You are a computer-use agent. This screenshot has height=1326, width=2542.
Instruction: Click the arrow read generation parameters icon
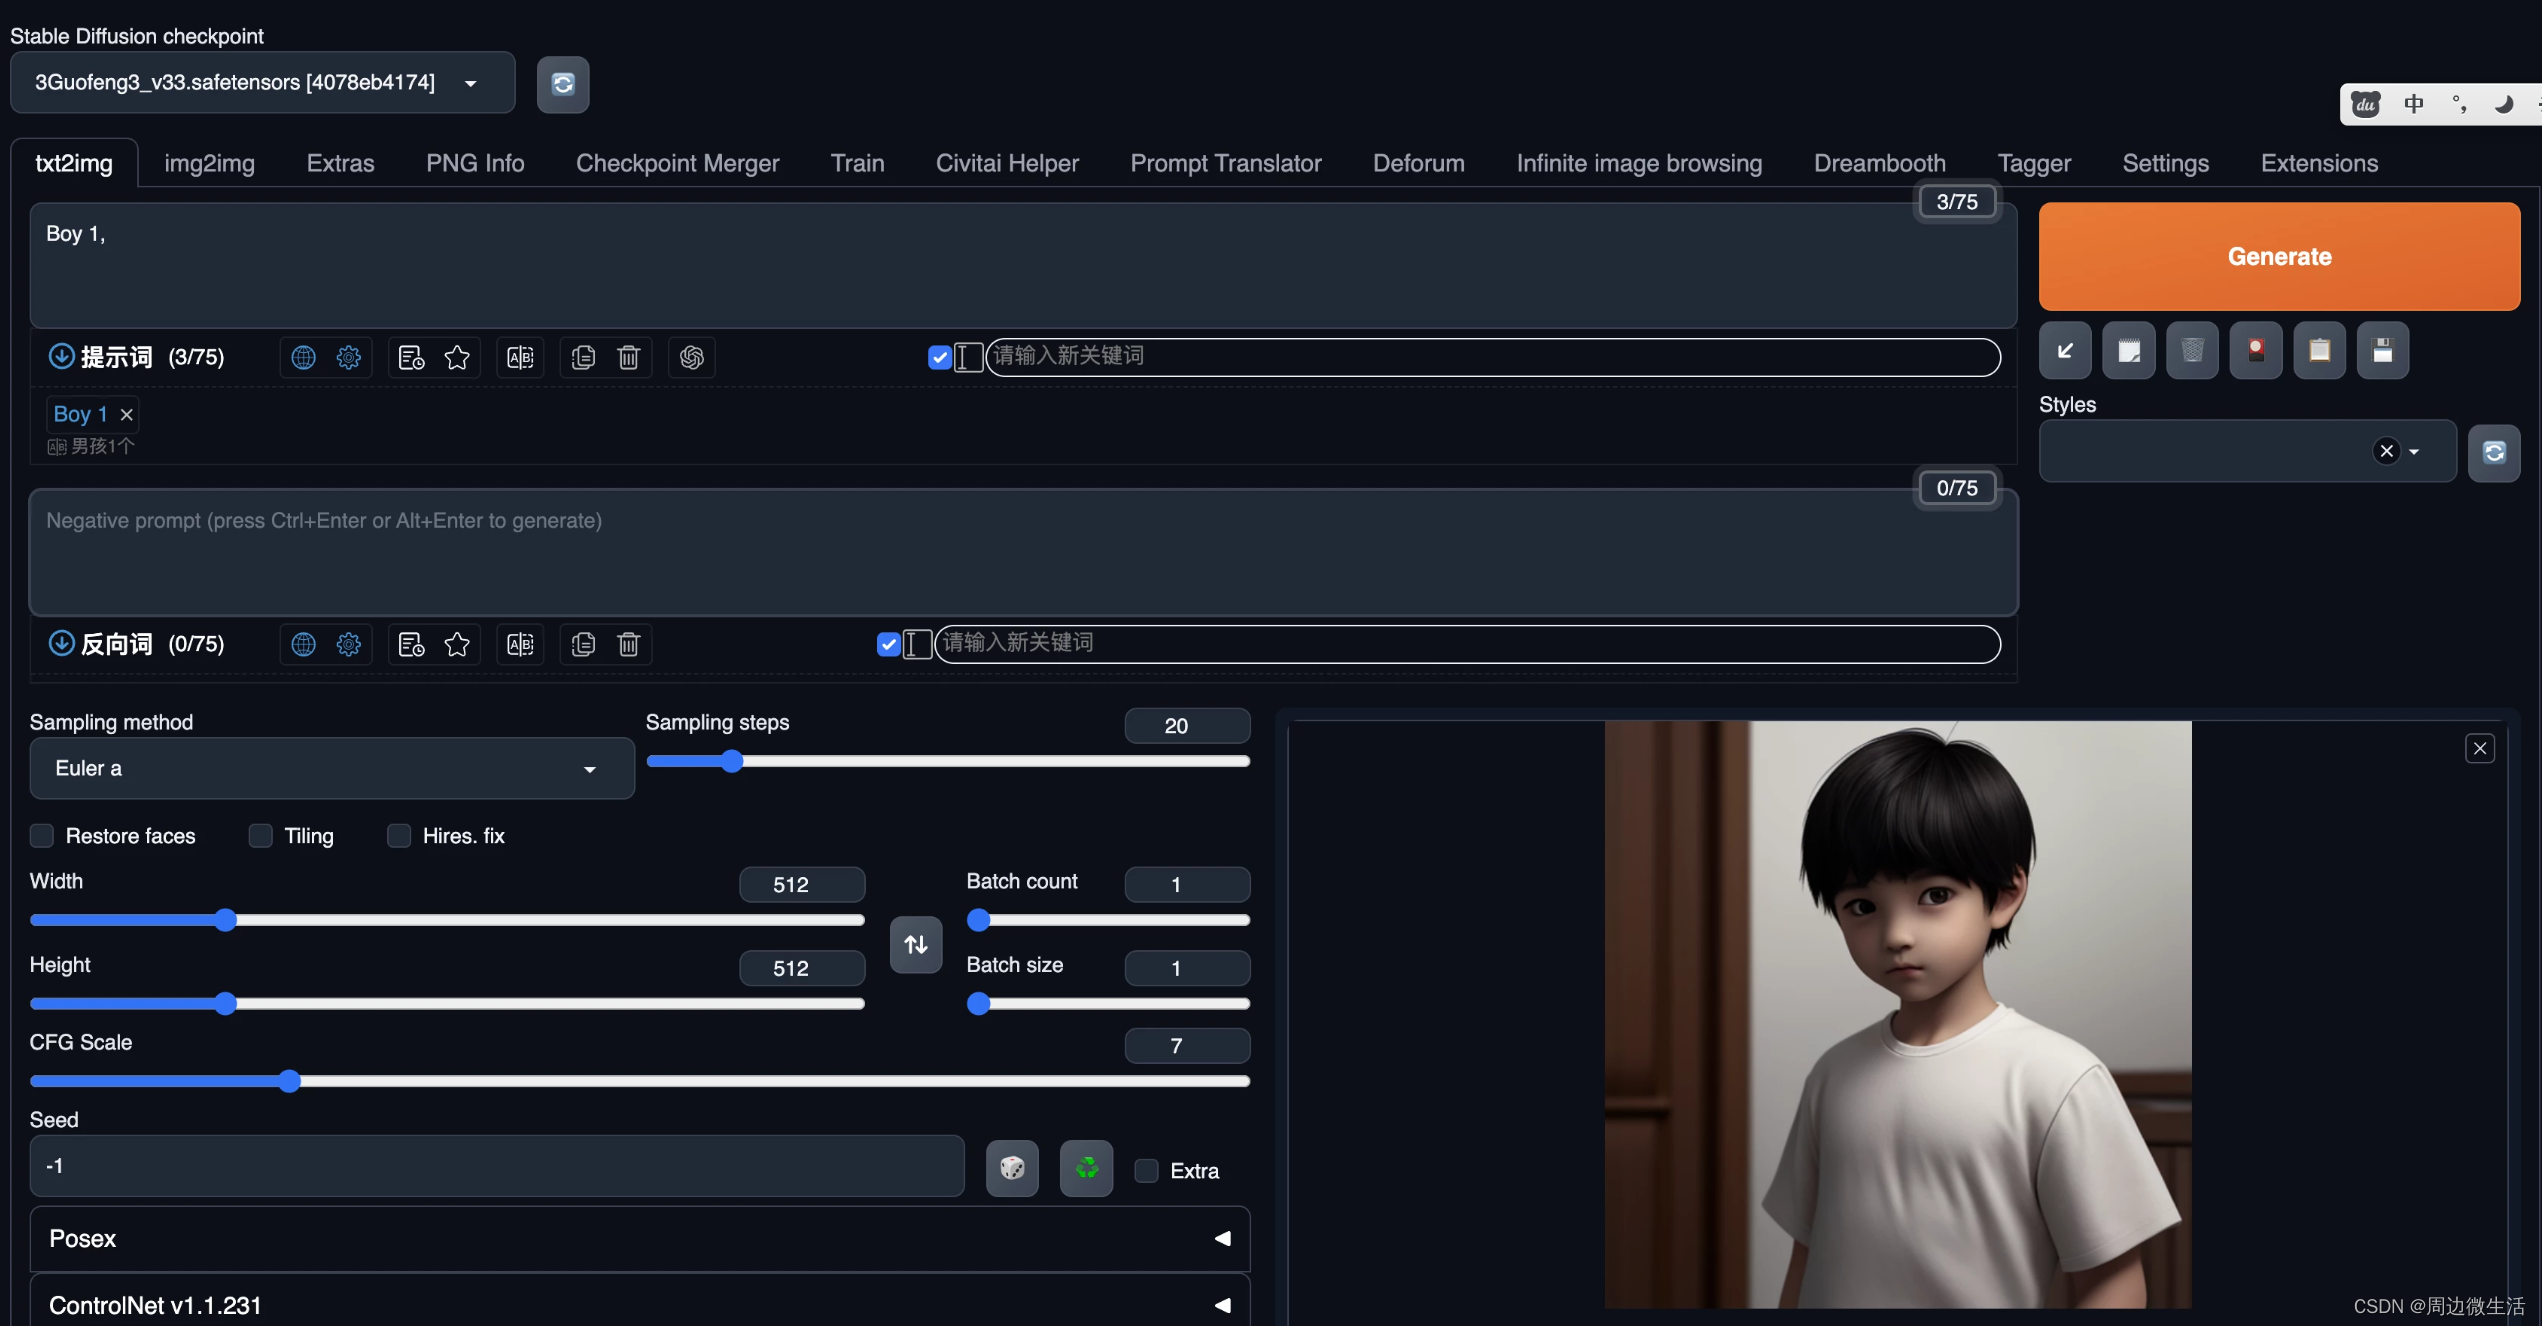pos(2065,350)
